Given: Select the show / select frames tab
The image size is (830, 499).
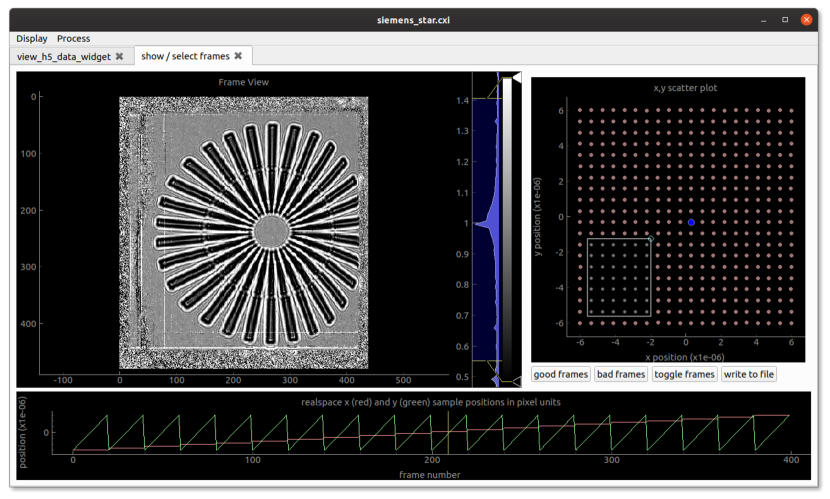Looking at the screenshot, I should coord(185,57).
